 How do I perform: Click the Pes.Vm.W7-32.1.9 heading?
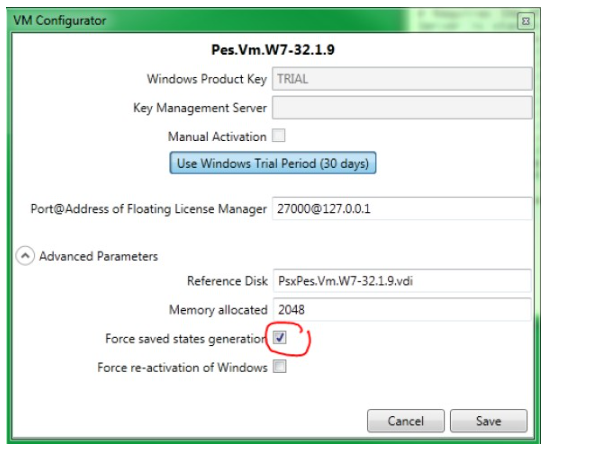273,50
